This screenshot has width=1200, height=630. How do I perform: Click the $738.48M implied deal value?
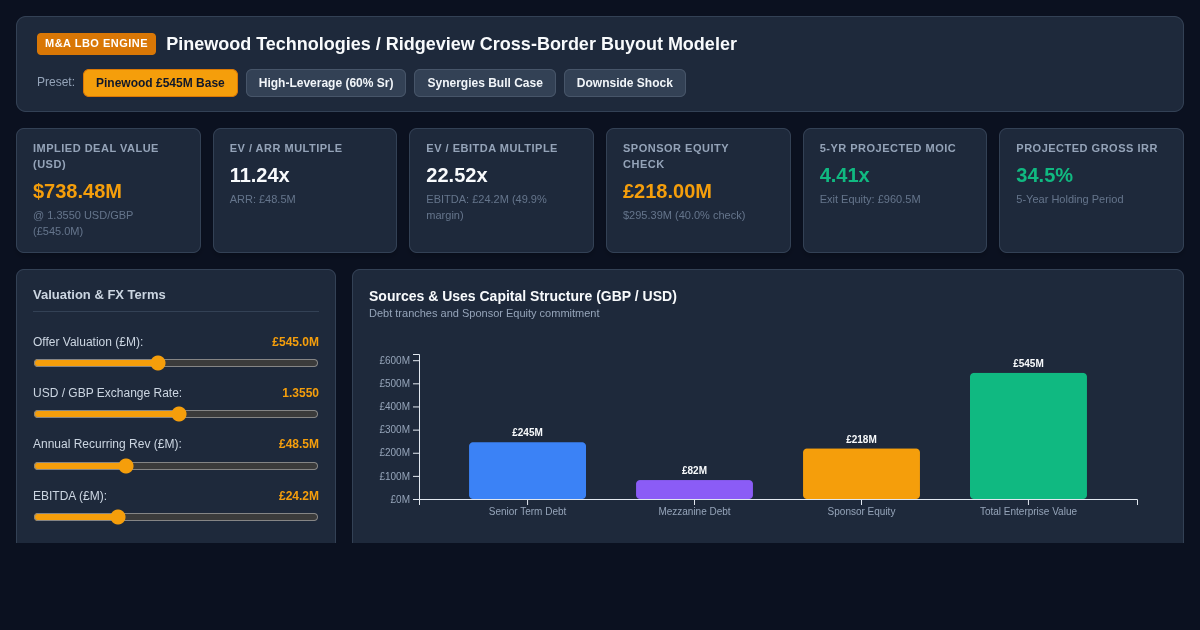(x=77, y=191)
